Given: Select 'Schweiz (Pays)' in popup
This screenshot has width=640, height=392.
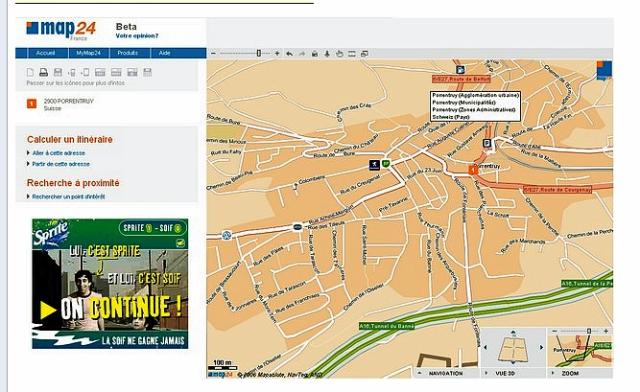Looking at the screenshot, I should coord(451,117).
